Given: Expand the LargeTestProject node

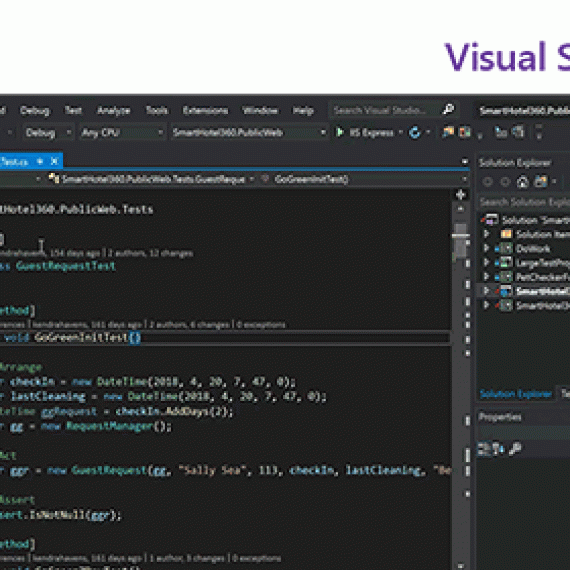Looking at the screenshot, I should click(x=486, y=262).
